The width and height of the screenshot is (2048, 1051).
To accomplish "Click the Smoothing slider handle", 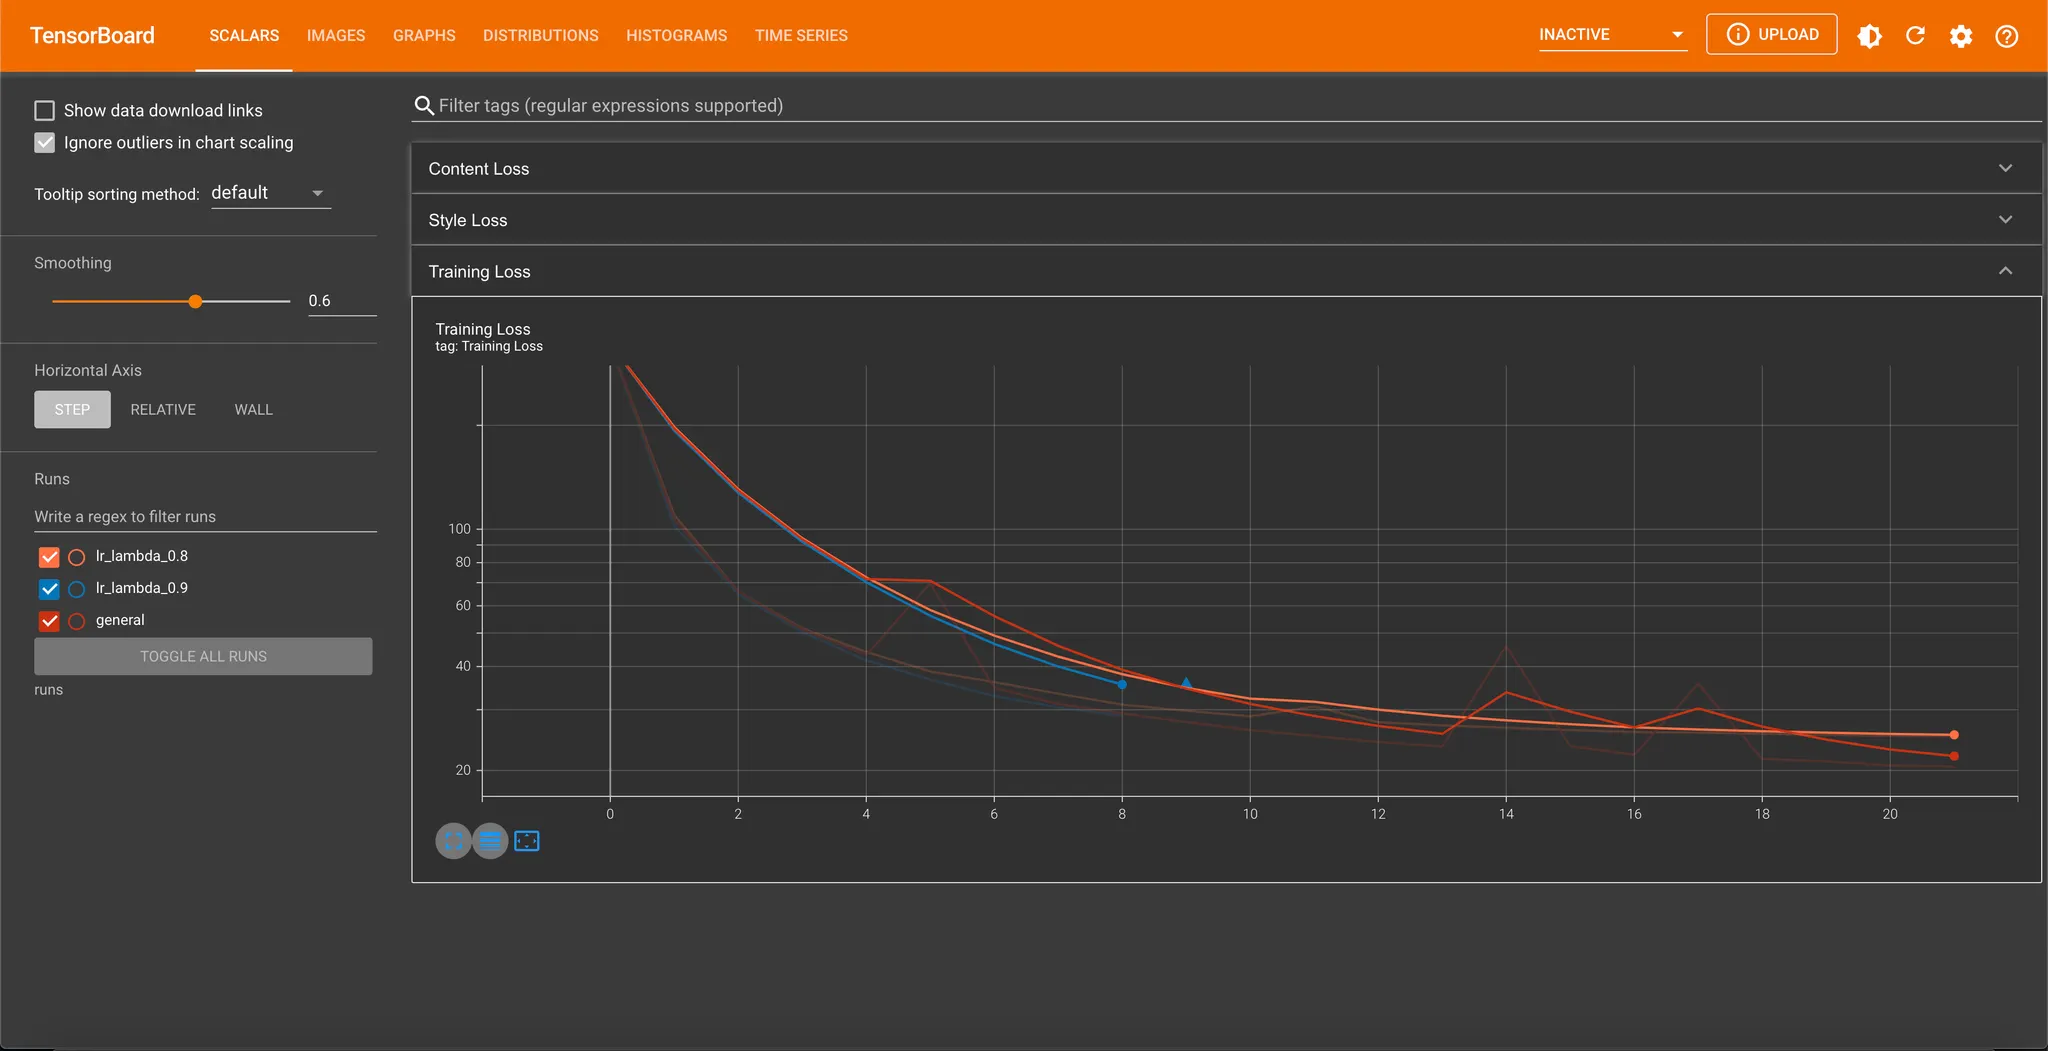I will tap(196, 301).
